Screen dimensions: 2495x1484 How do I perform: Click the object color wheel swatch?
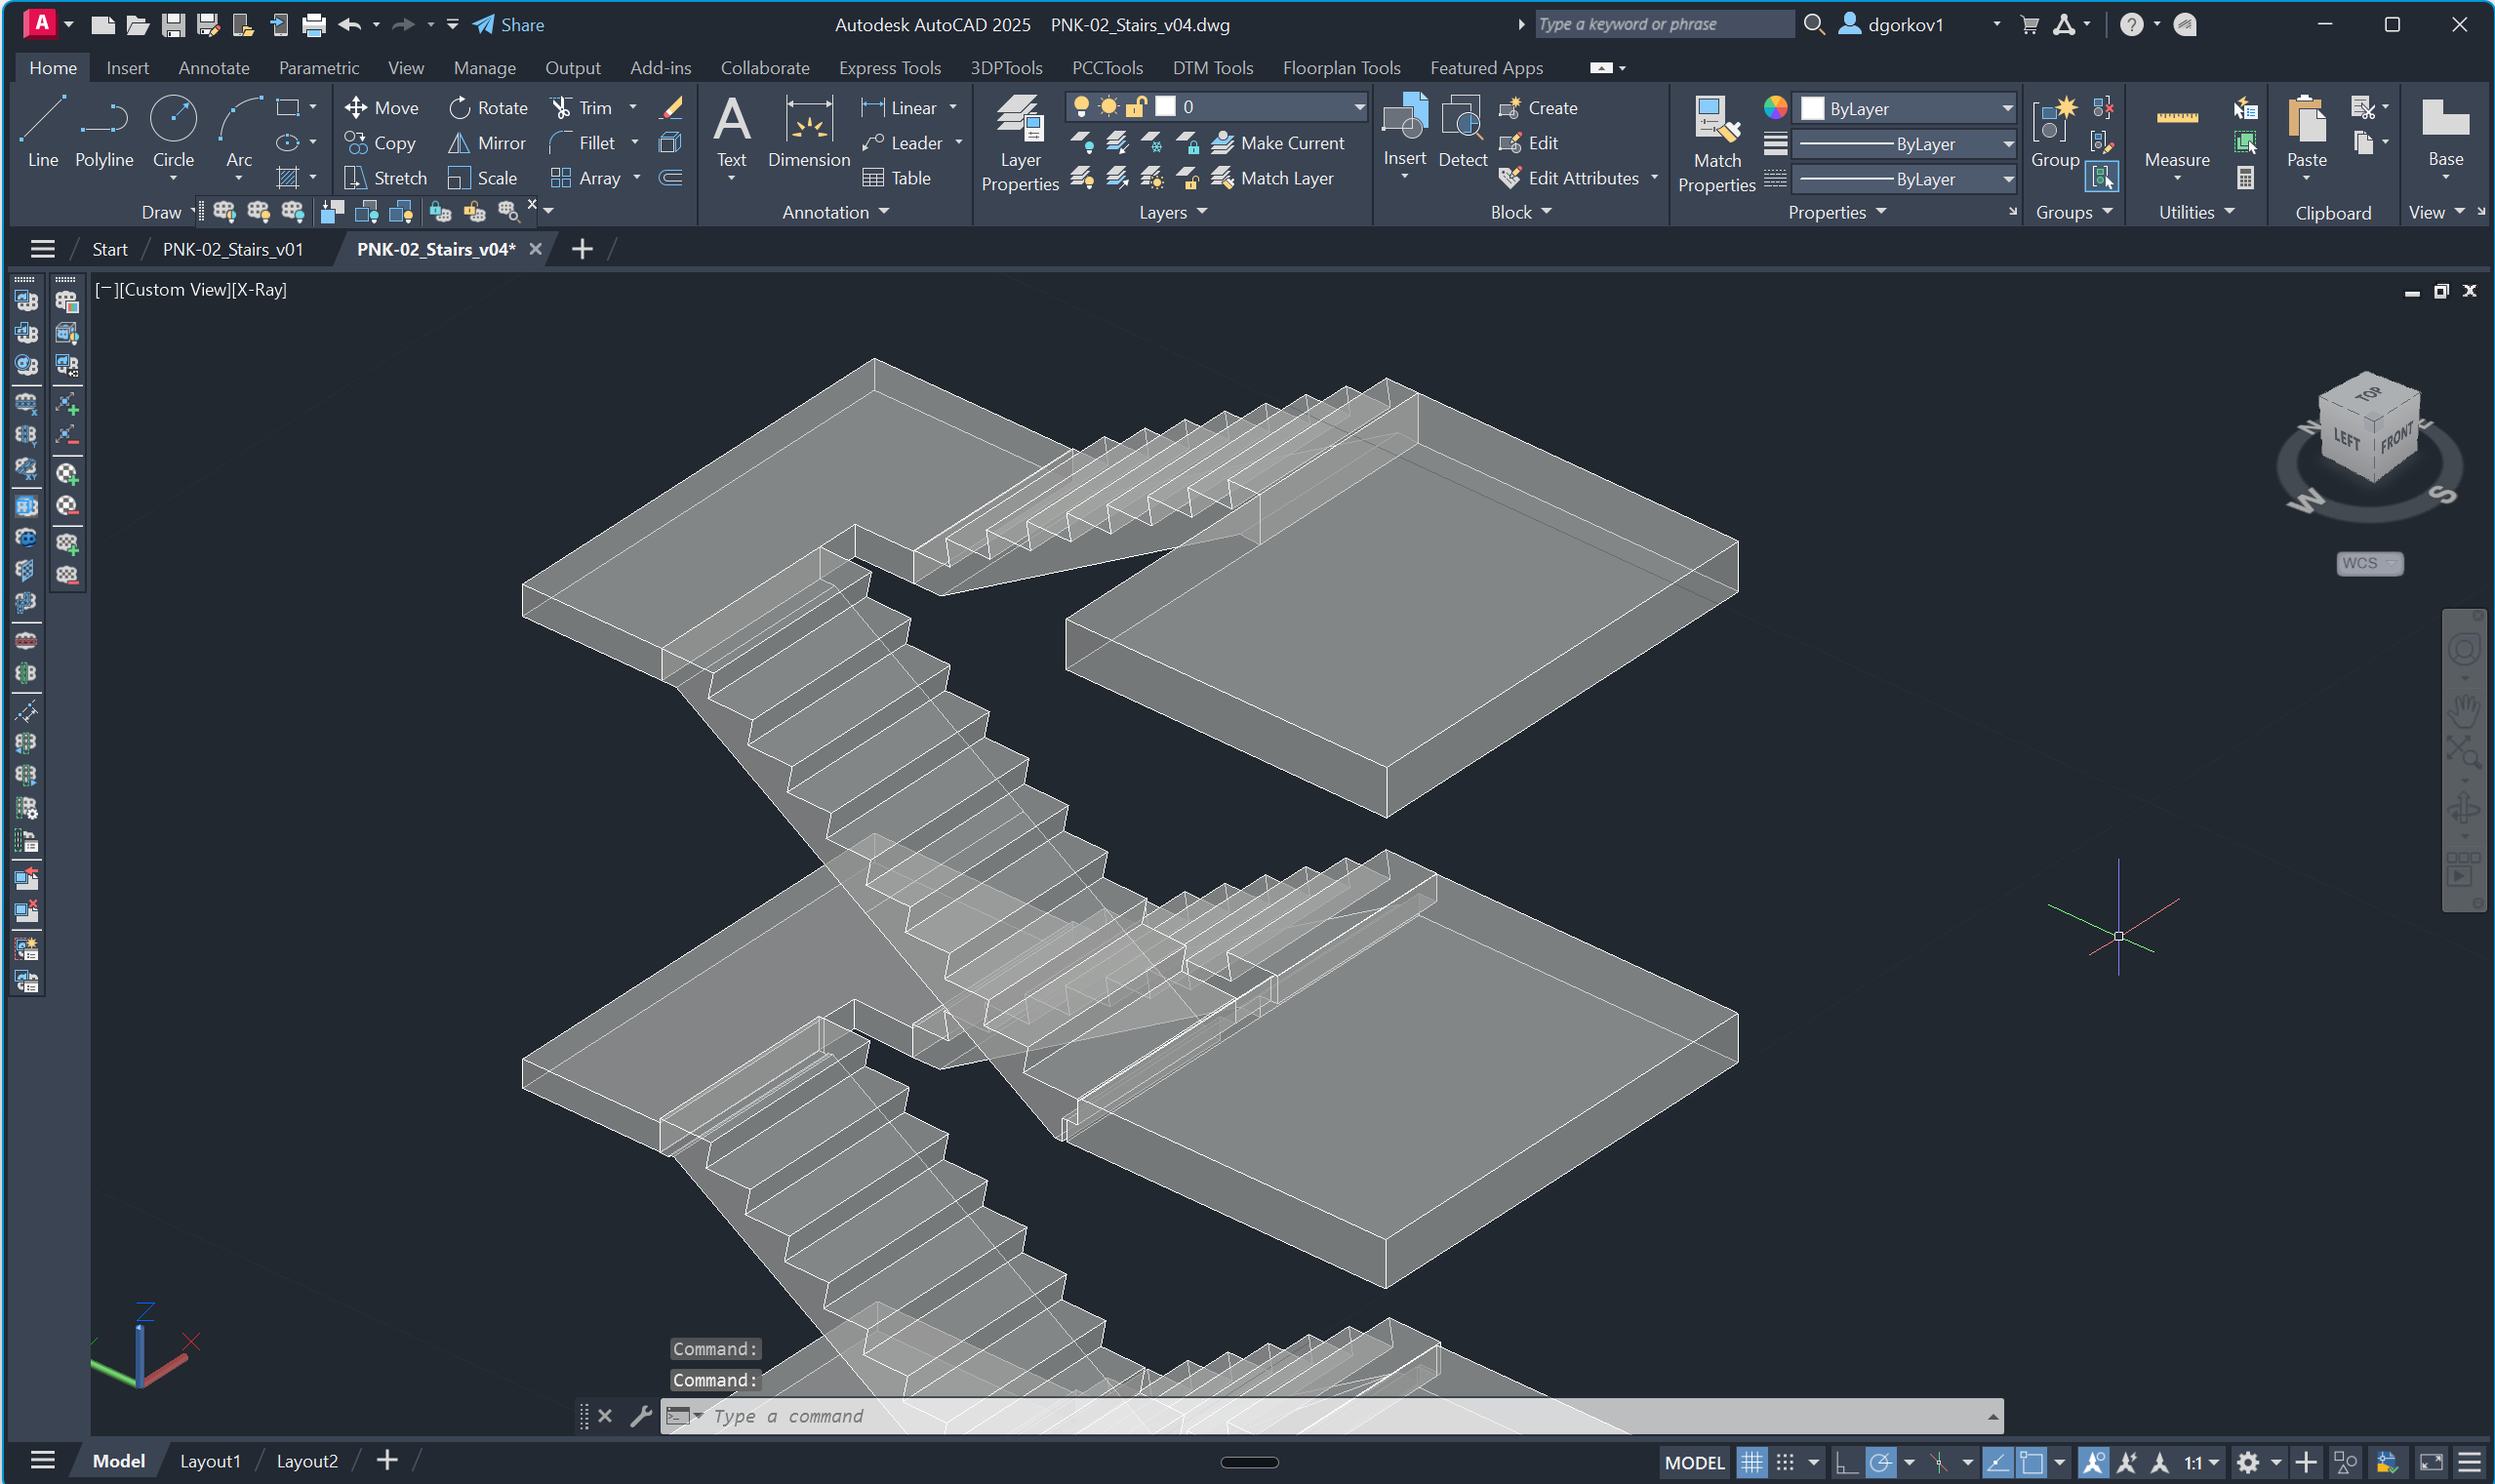point(1774,107)
